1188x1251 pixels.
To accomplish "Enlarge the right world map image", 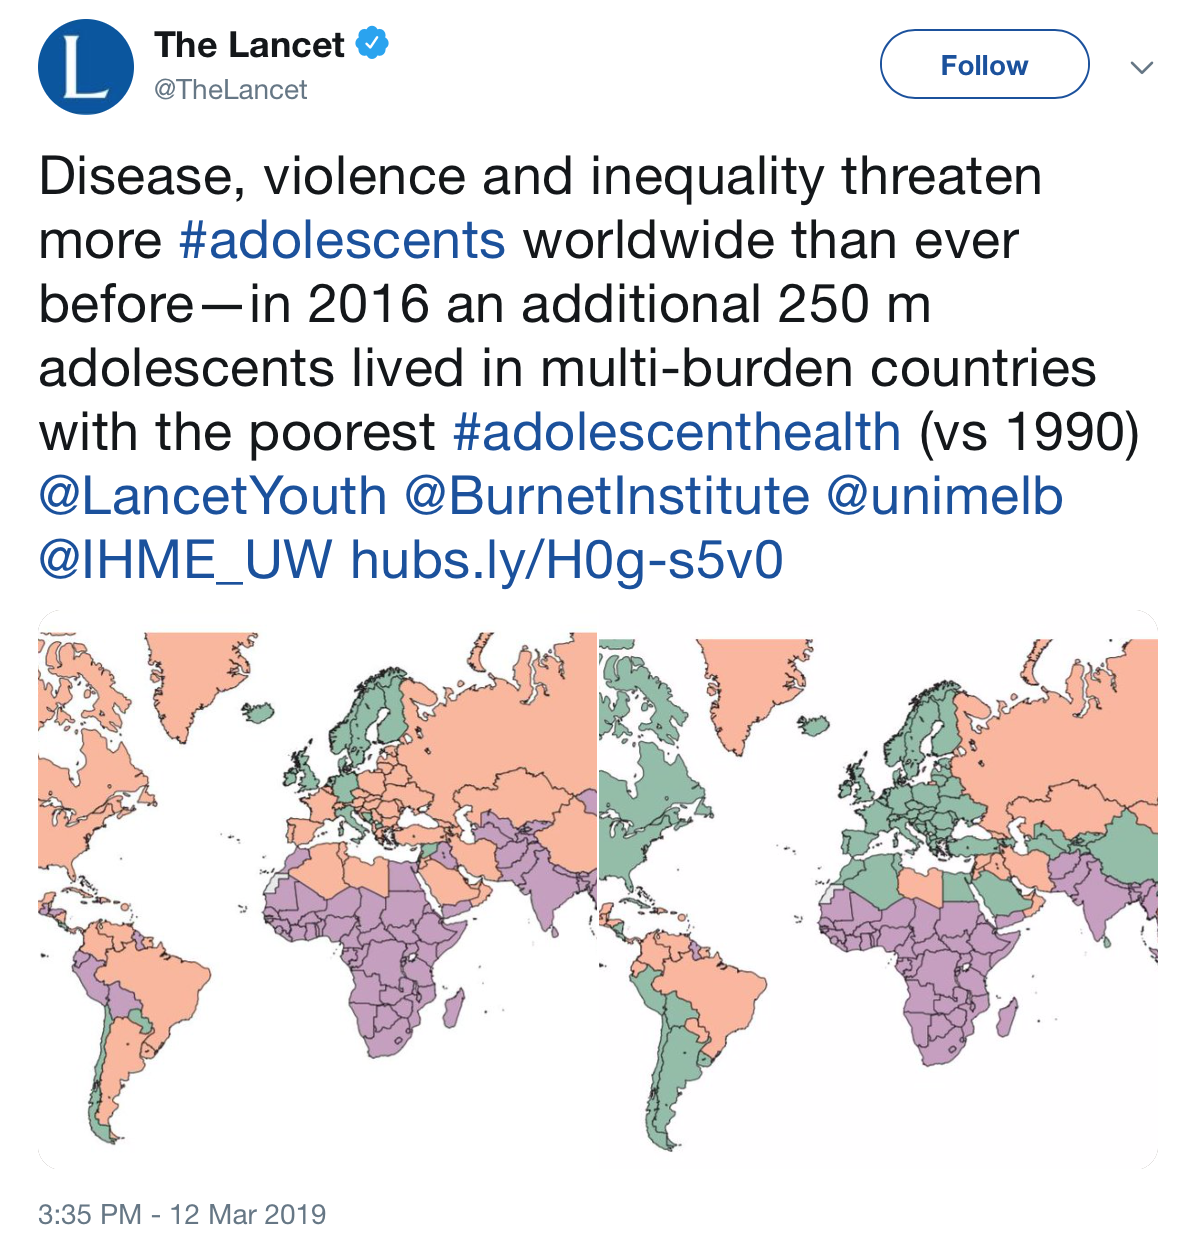I will click(x=878, y=890).
